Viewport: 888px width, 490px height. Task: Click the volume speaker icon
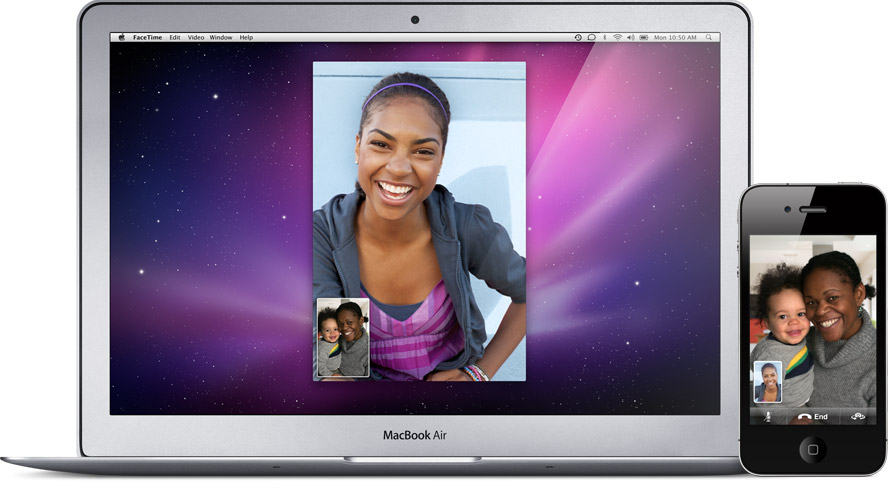631,37
